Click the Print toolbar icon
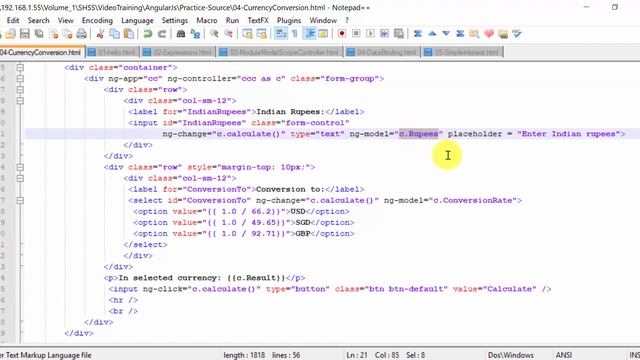Viewport: 640px width, 360px height. (x=82, y=34)
